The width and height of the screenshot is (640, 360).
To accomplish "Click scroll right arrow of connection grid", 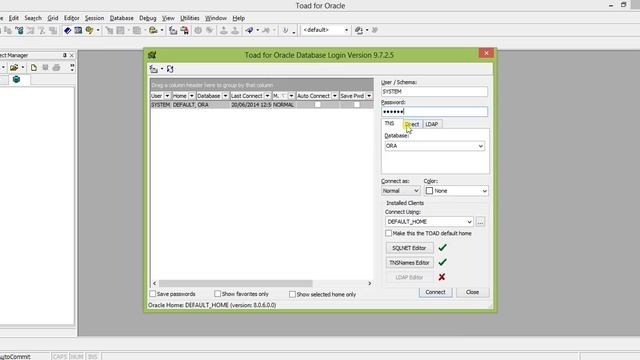I will [x=369, y=283].
